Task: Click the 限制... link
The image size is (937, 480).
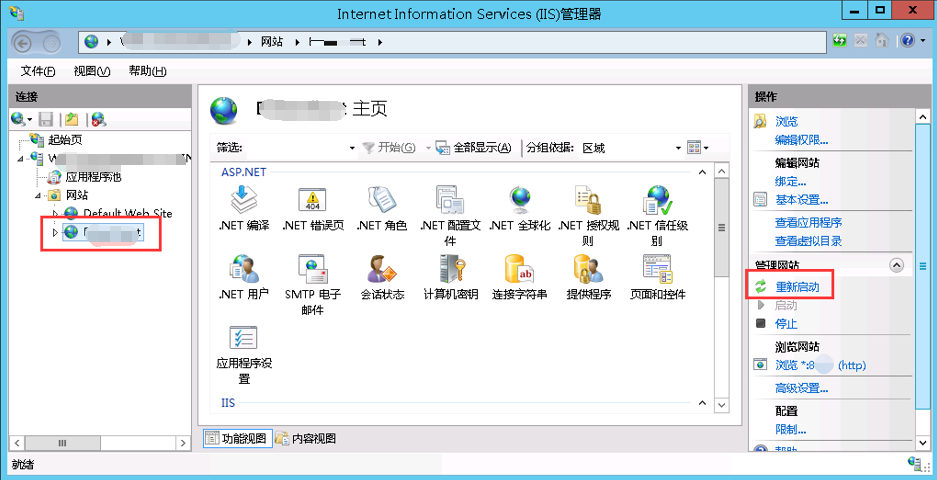Action: click(x=791, y=430)
